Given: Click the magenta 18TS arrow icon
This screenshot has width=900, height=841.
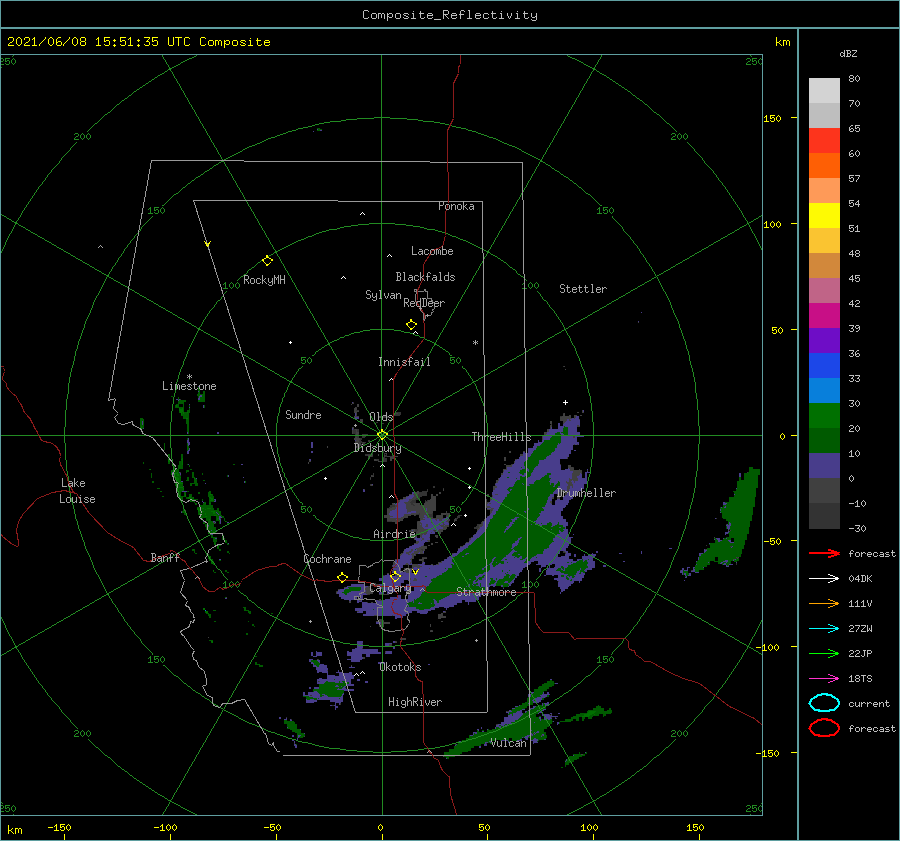Looking at the screenshot, I should (824, 679).
